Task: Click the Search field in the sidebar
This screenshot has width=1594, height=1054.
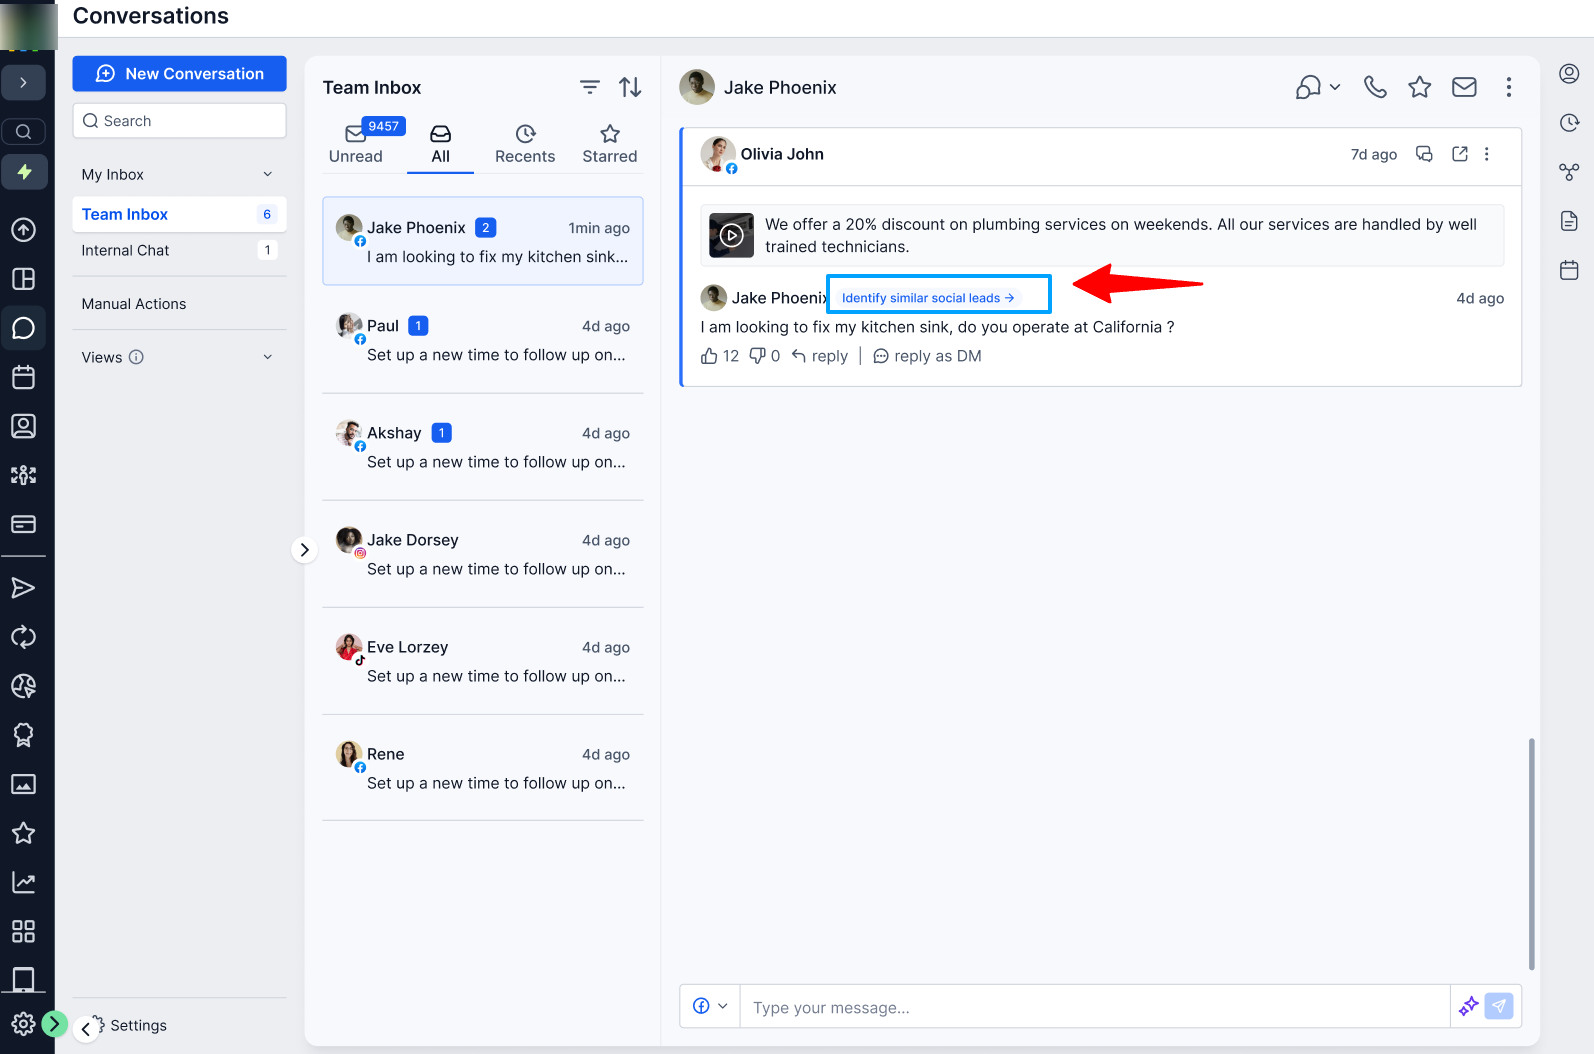Action: pyautogui.click(x=179, y=121)
